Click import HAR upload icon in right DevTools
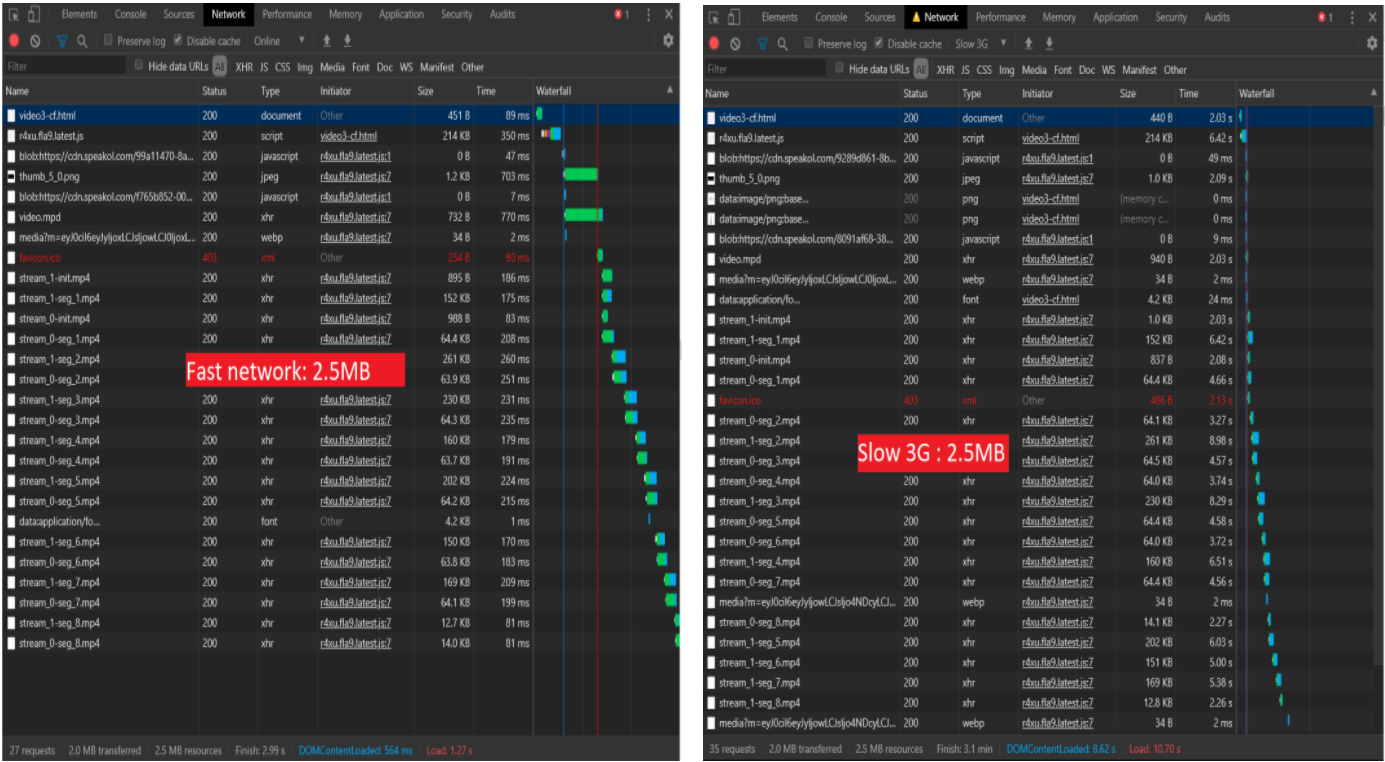 tap(1028, 44)
